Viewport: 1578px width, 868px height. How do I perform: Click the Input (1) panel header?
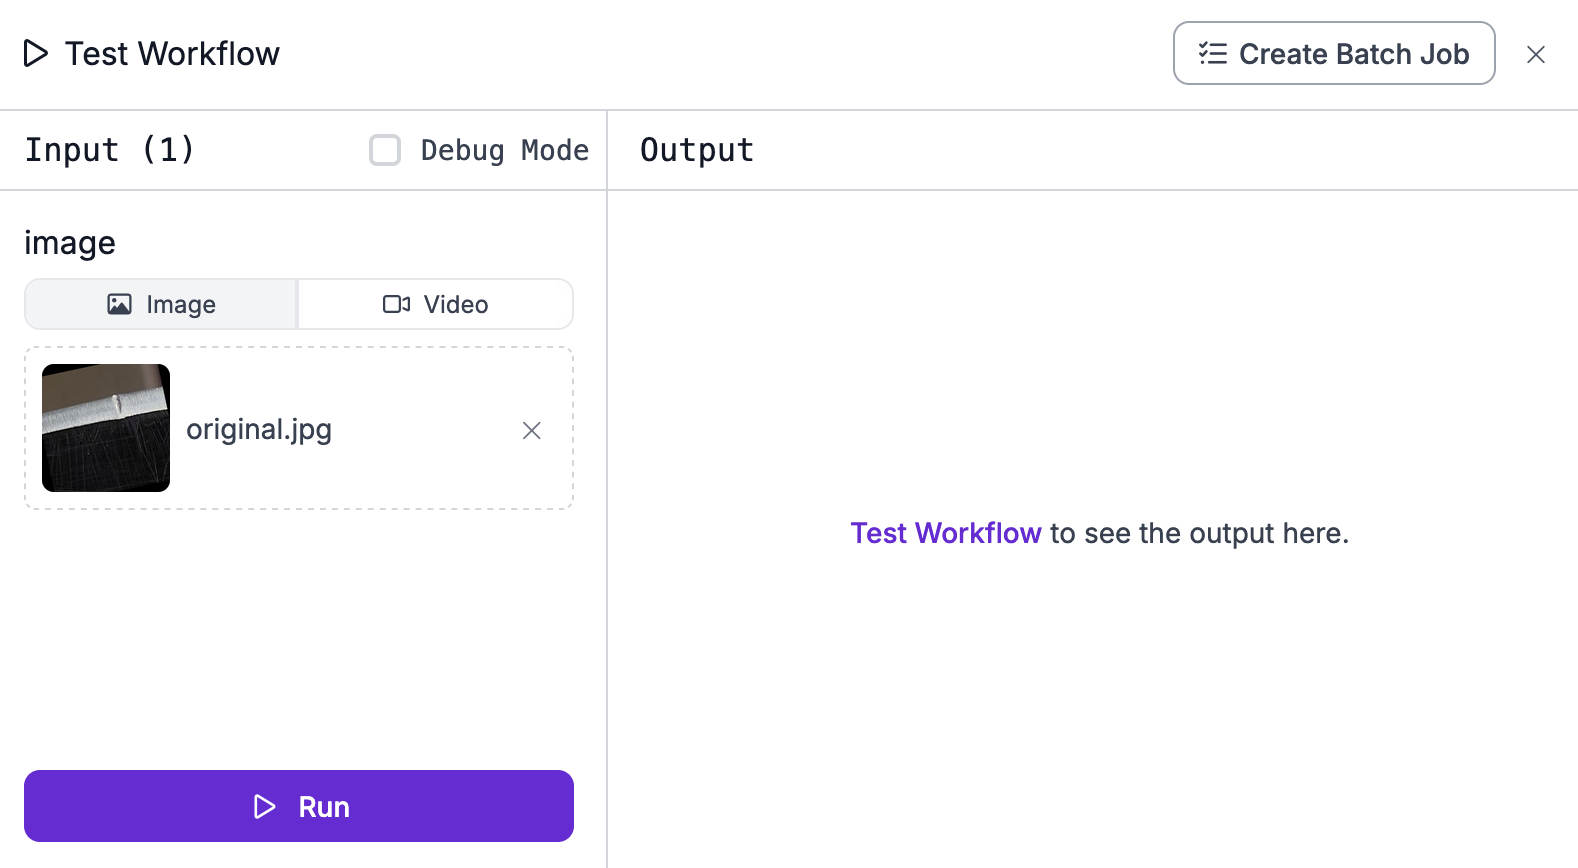[x=110, y=150]
